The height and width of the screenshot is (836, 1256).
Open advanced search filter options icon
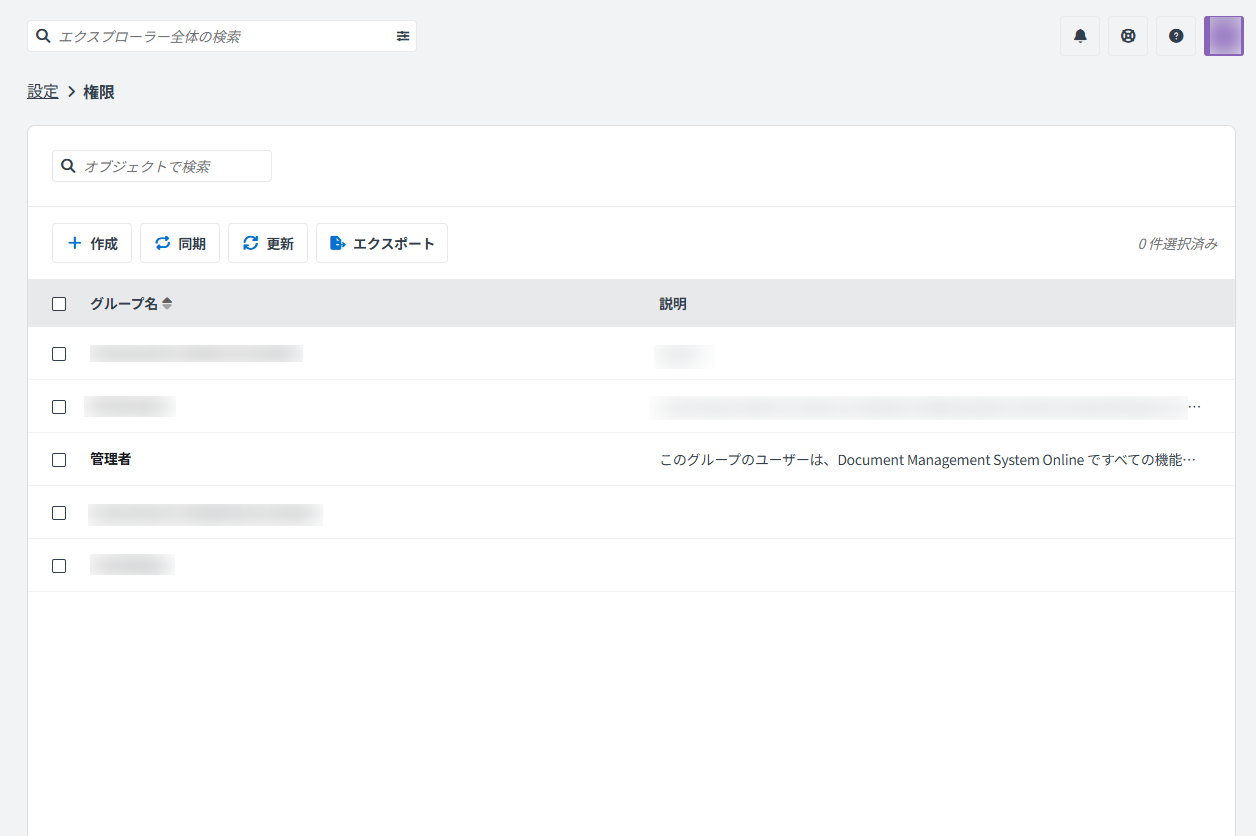tap(403, 36)
